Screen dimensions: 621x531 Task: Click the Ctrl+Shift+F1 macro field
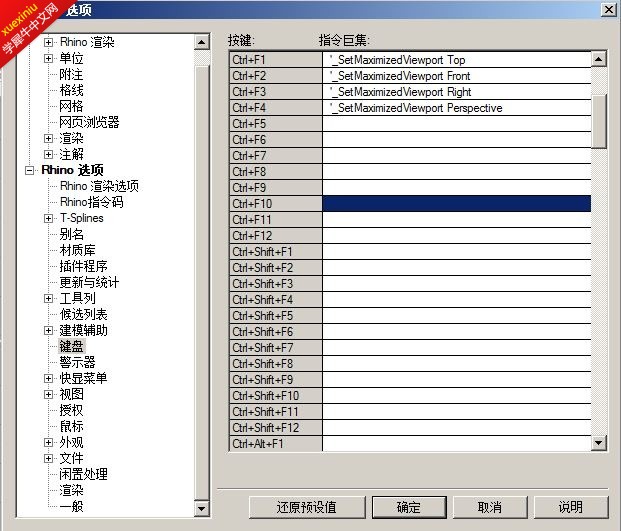(x=457, y=252)
